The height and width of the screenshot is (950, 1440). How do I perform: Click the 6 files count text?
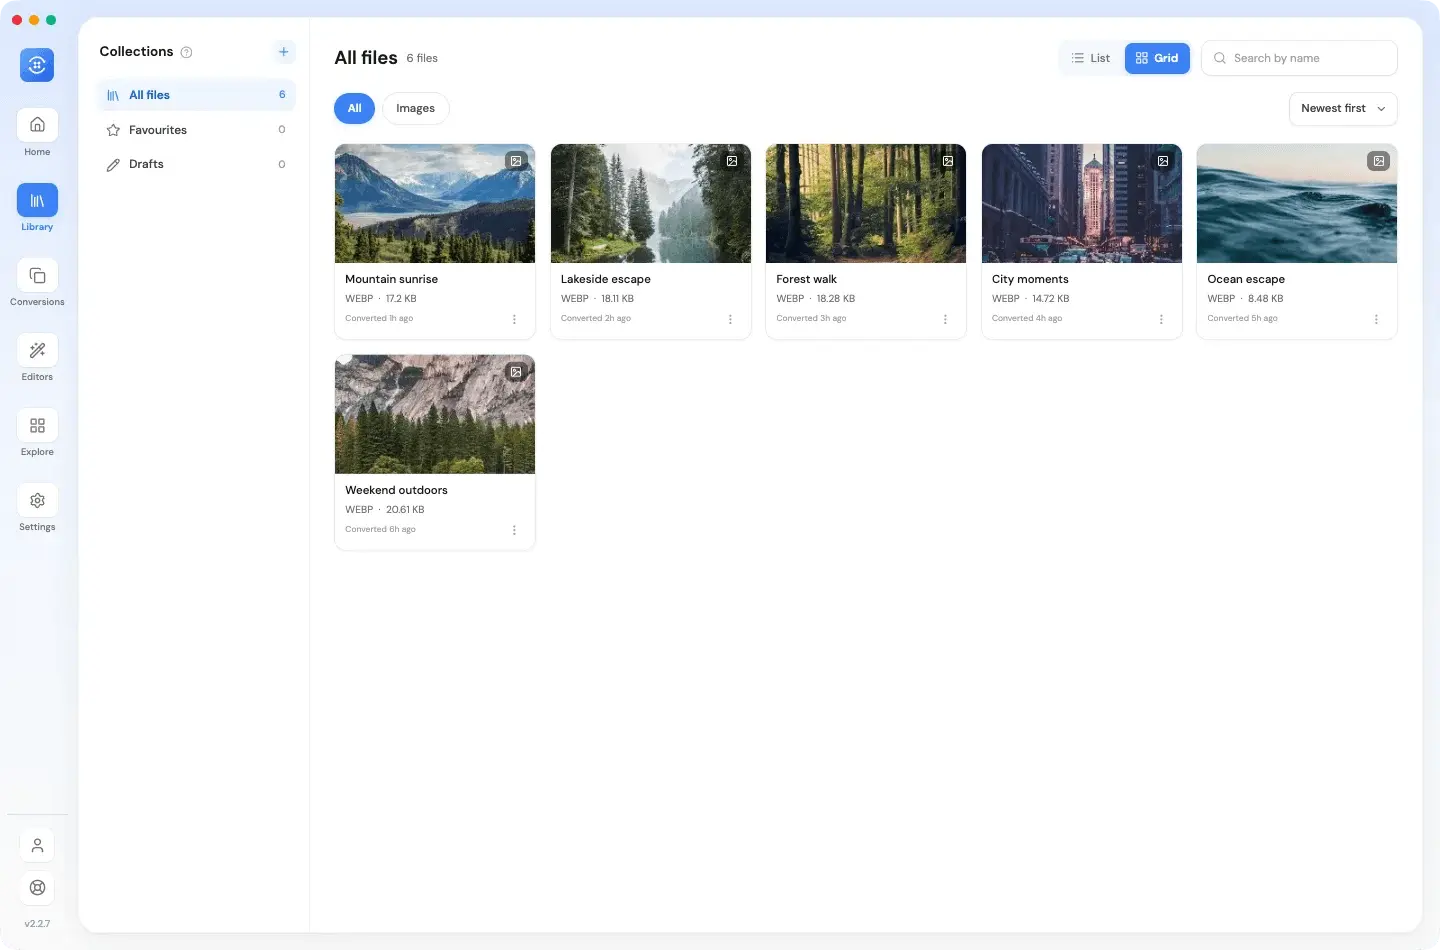(x=422, y=58)
